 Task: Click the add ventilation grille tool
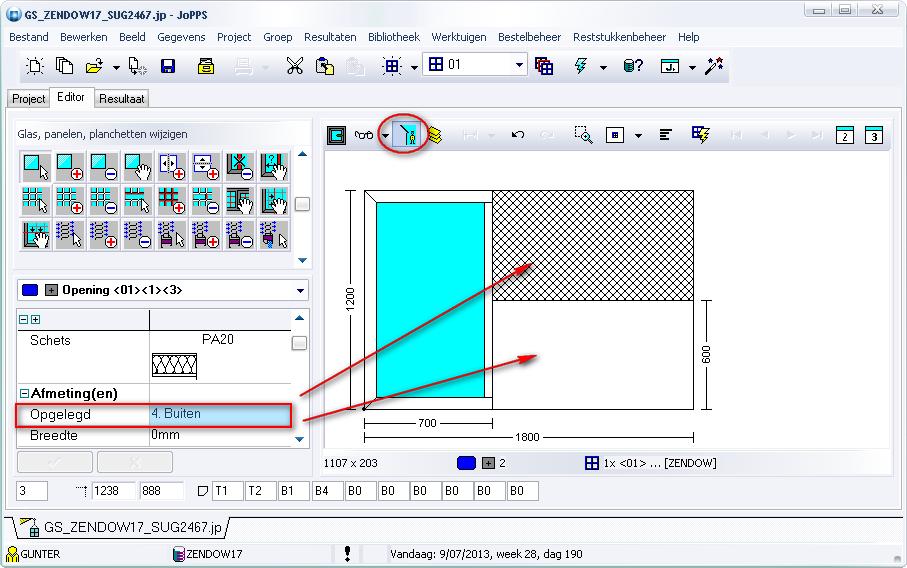point(104,234)
